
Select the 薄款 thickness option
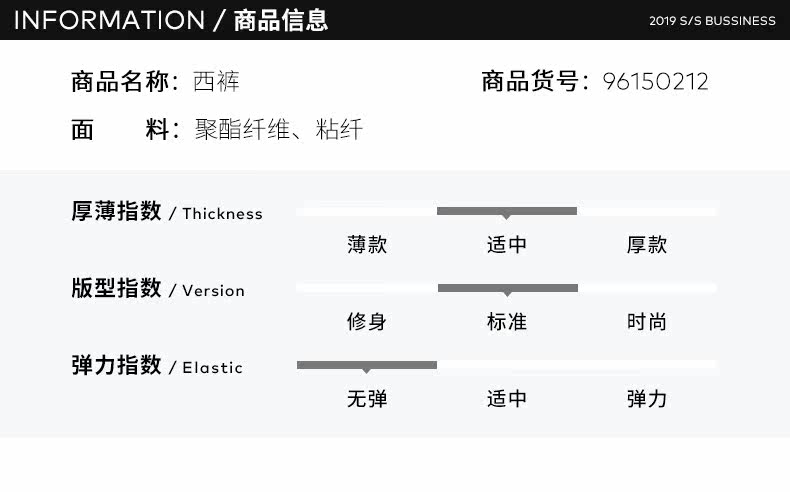[366, 245]
